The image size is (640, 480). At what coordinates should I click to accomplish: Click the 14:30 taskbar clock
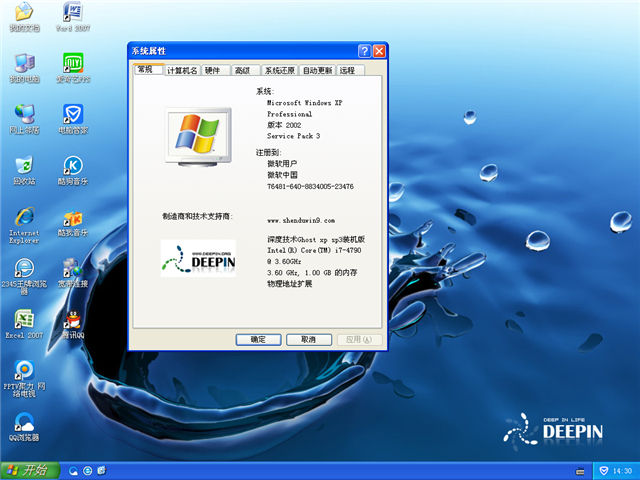click(x=622, y=471)
